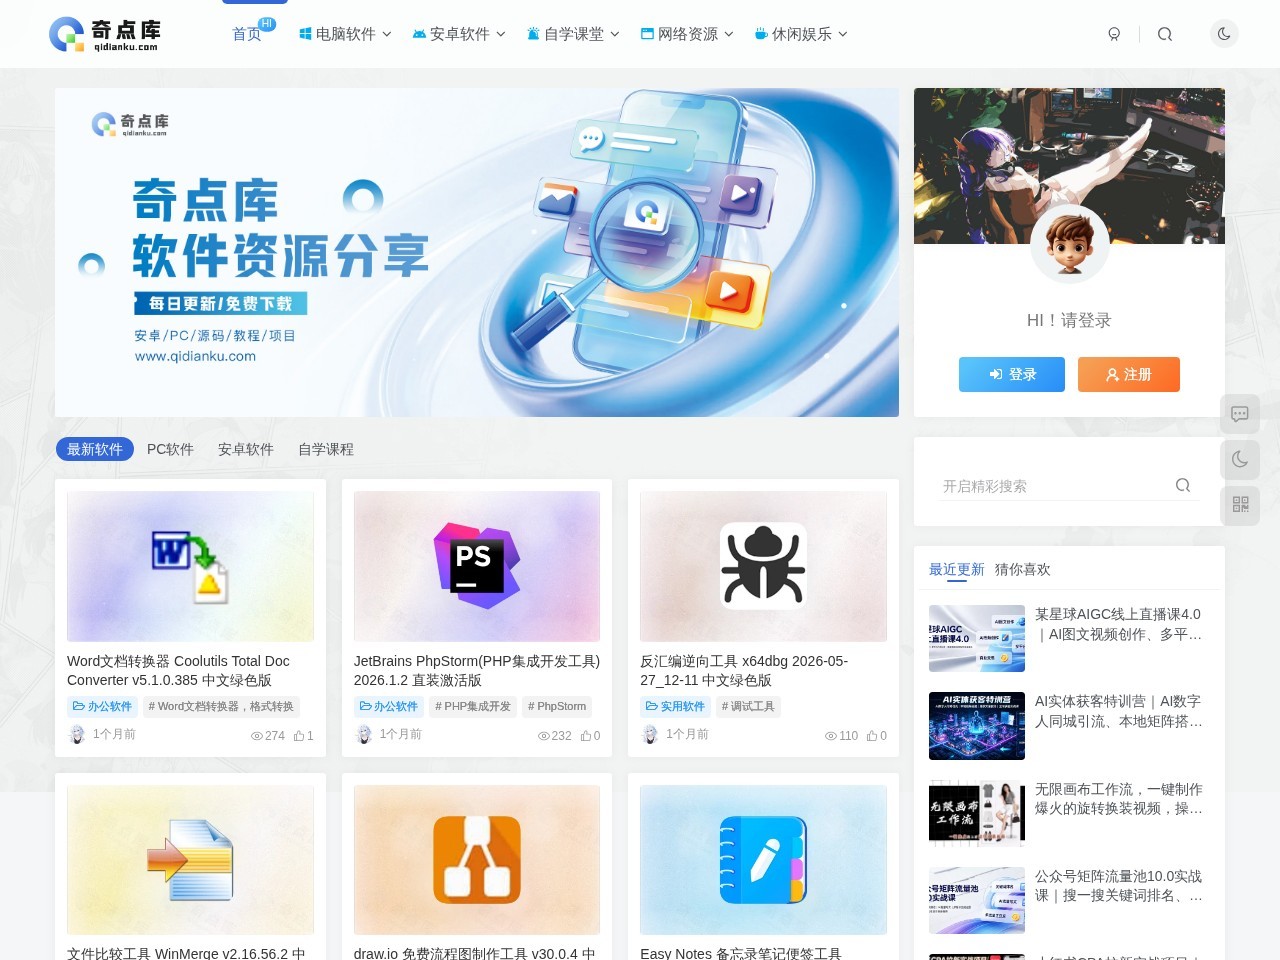The width and height of the screenshot is (1280, 960).
Task: Open the floating chat message icon
Action: [x=1240, y=414]
